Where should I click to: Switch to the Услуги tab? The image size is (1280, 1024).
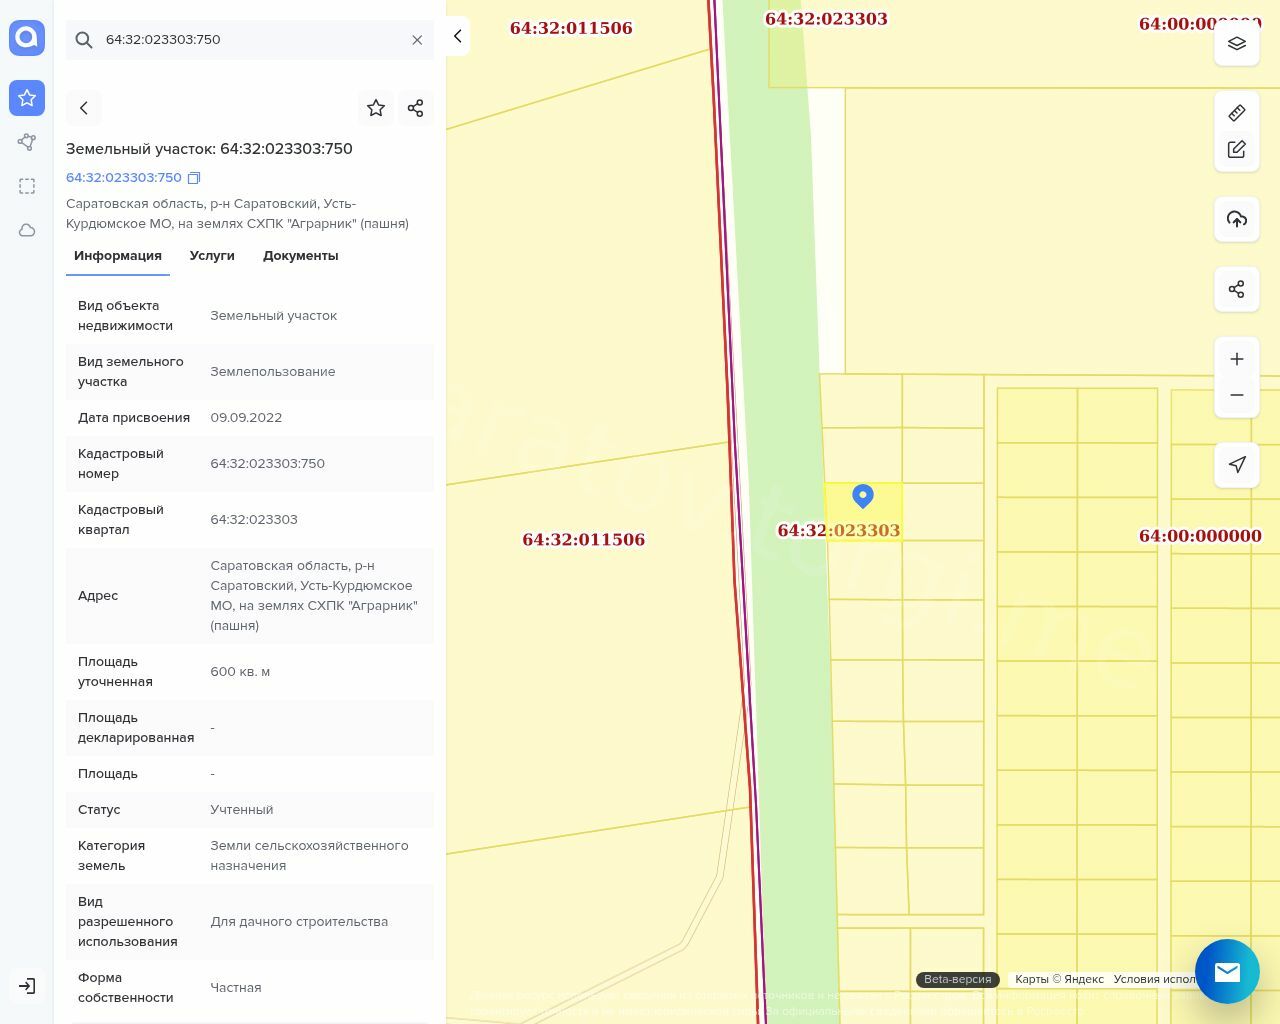[x=212, y=256]
